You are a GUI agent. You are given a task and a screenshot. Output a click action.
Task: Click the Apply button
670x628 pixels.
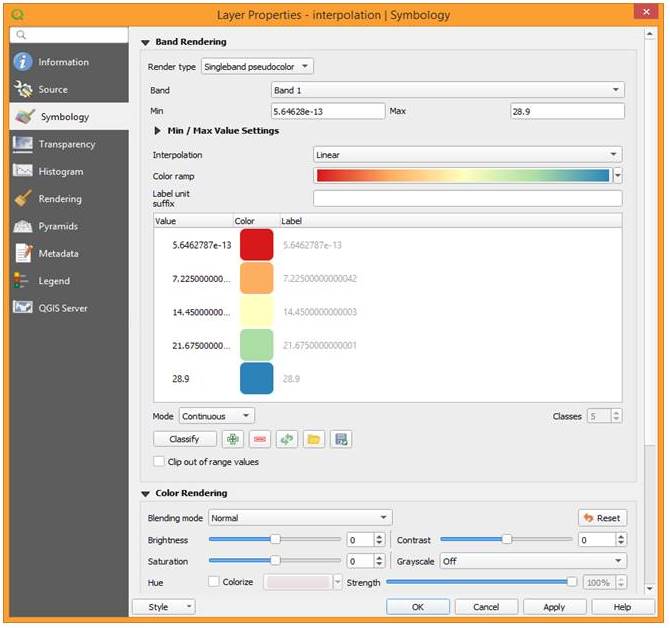click(554, 607)
